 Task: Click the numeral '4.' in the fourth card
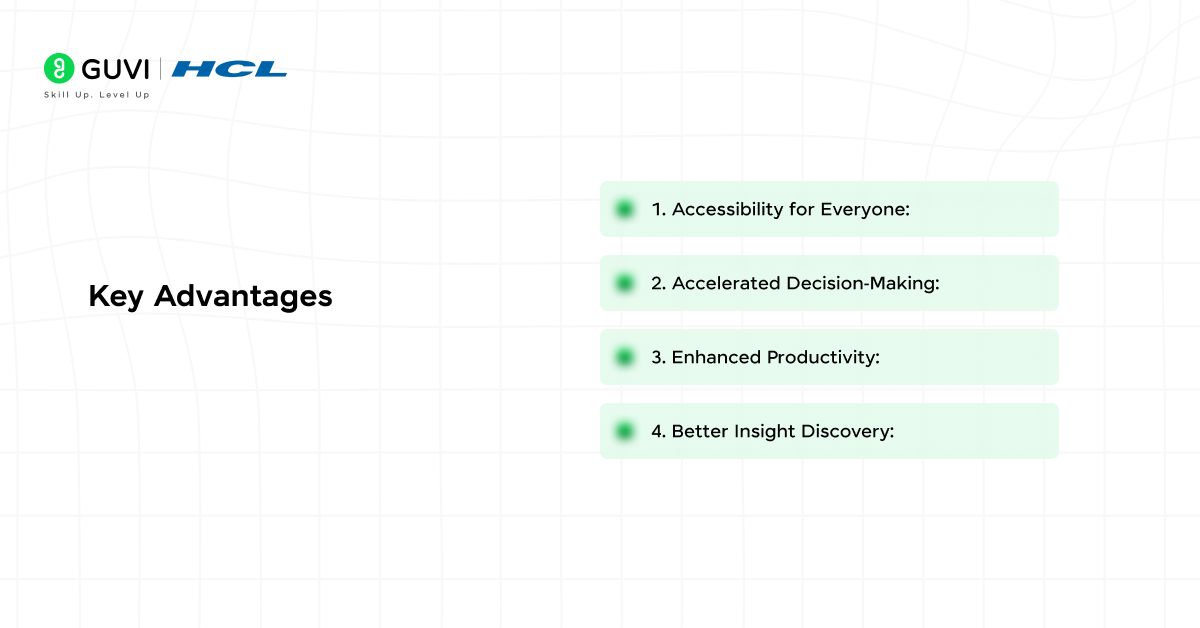(658, 431)
